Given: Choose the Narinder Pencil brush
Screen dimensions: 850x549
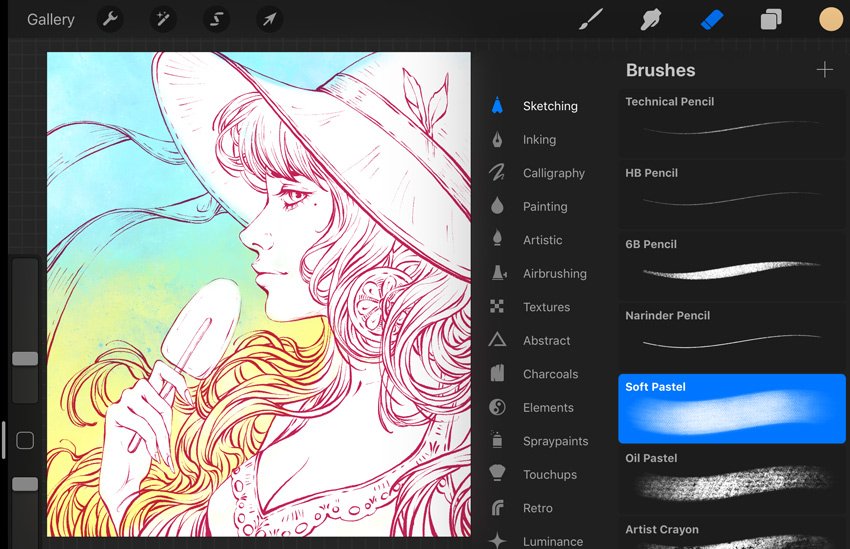Looking at the screenshot, I should 732,337.
